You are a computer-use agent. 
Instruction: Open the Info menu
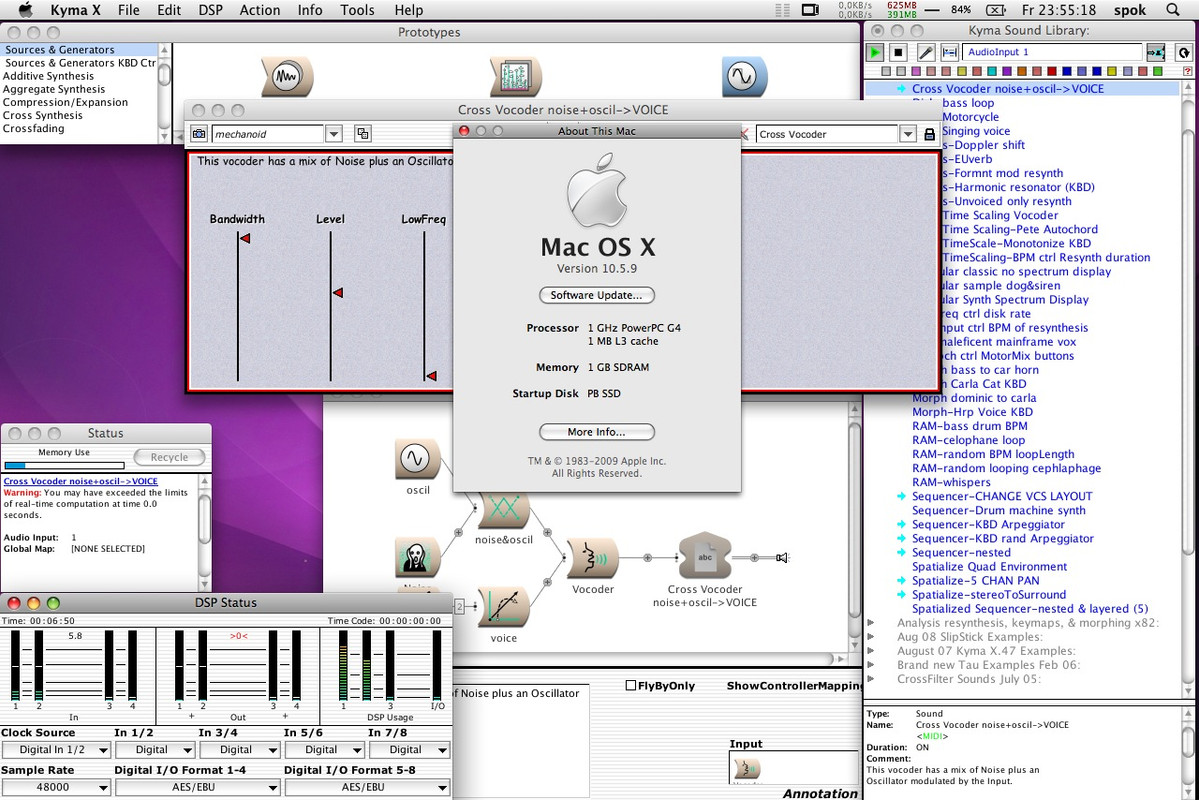pos(310,10)
